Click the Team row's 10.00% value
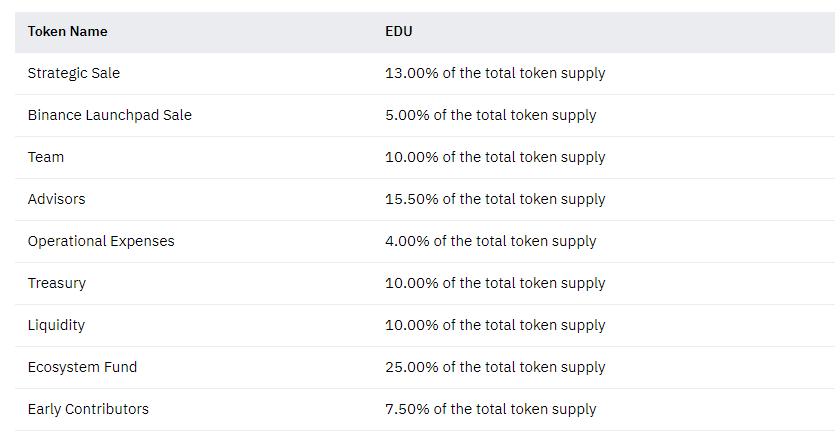The width and height of the screenshot is (840, 447). click(x=495, y=157)
